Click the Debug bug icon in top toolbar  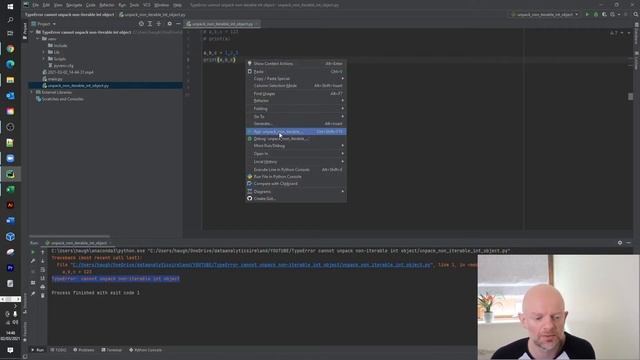[596, 14]
